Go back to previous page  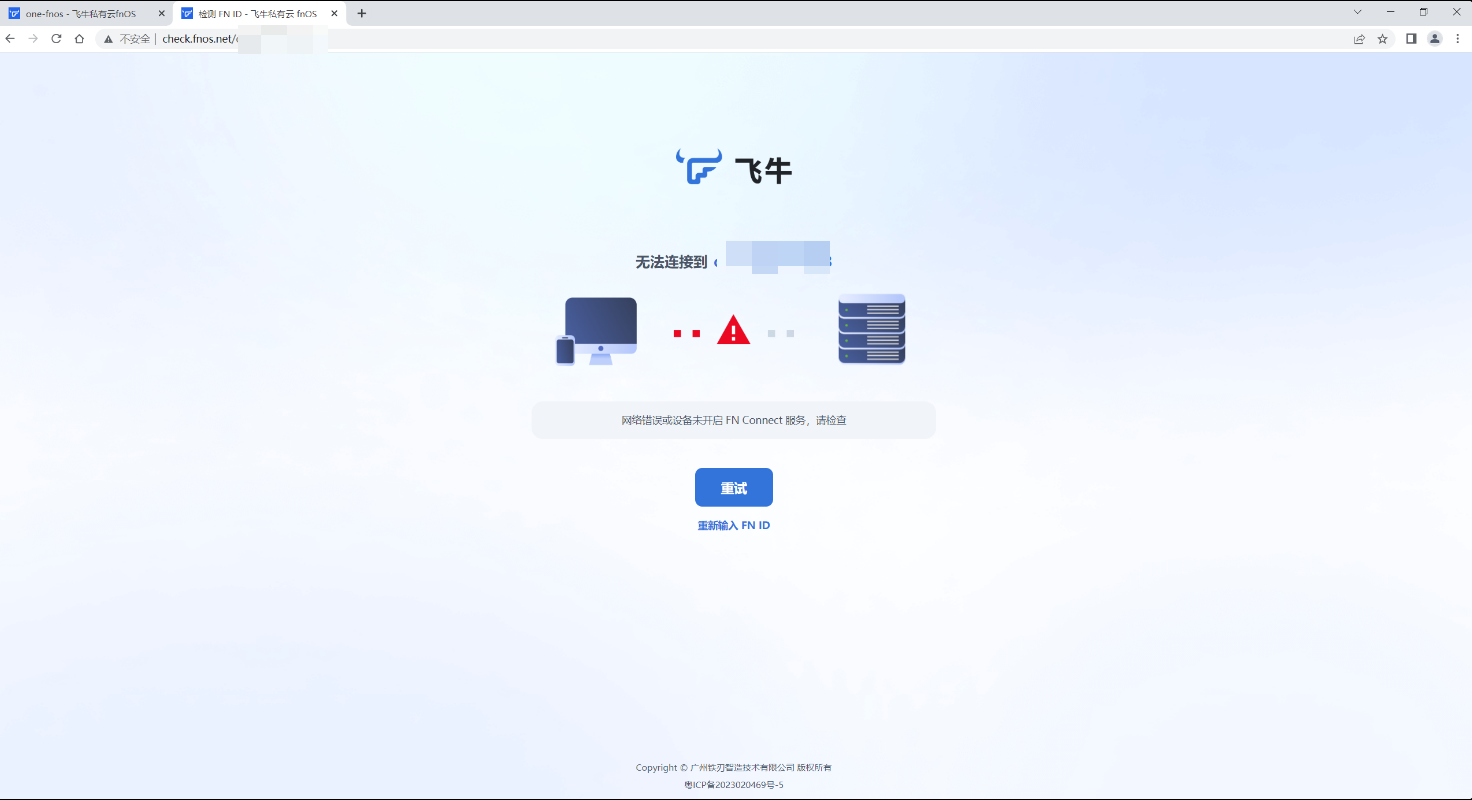(x=10, y=39)
